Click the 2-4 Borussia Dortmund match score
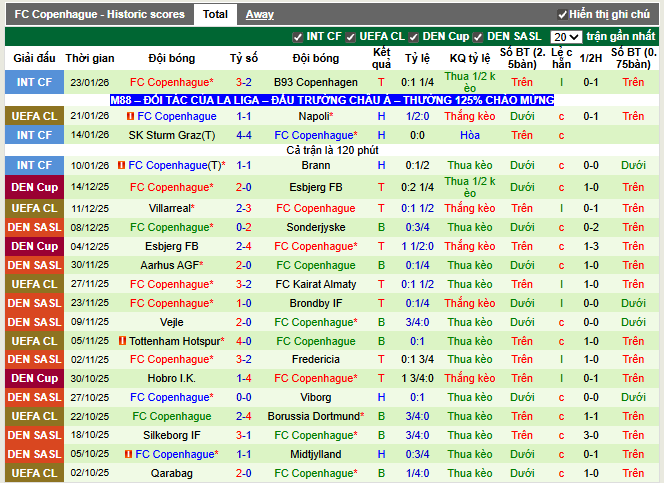 [x=243, y=416]
